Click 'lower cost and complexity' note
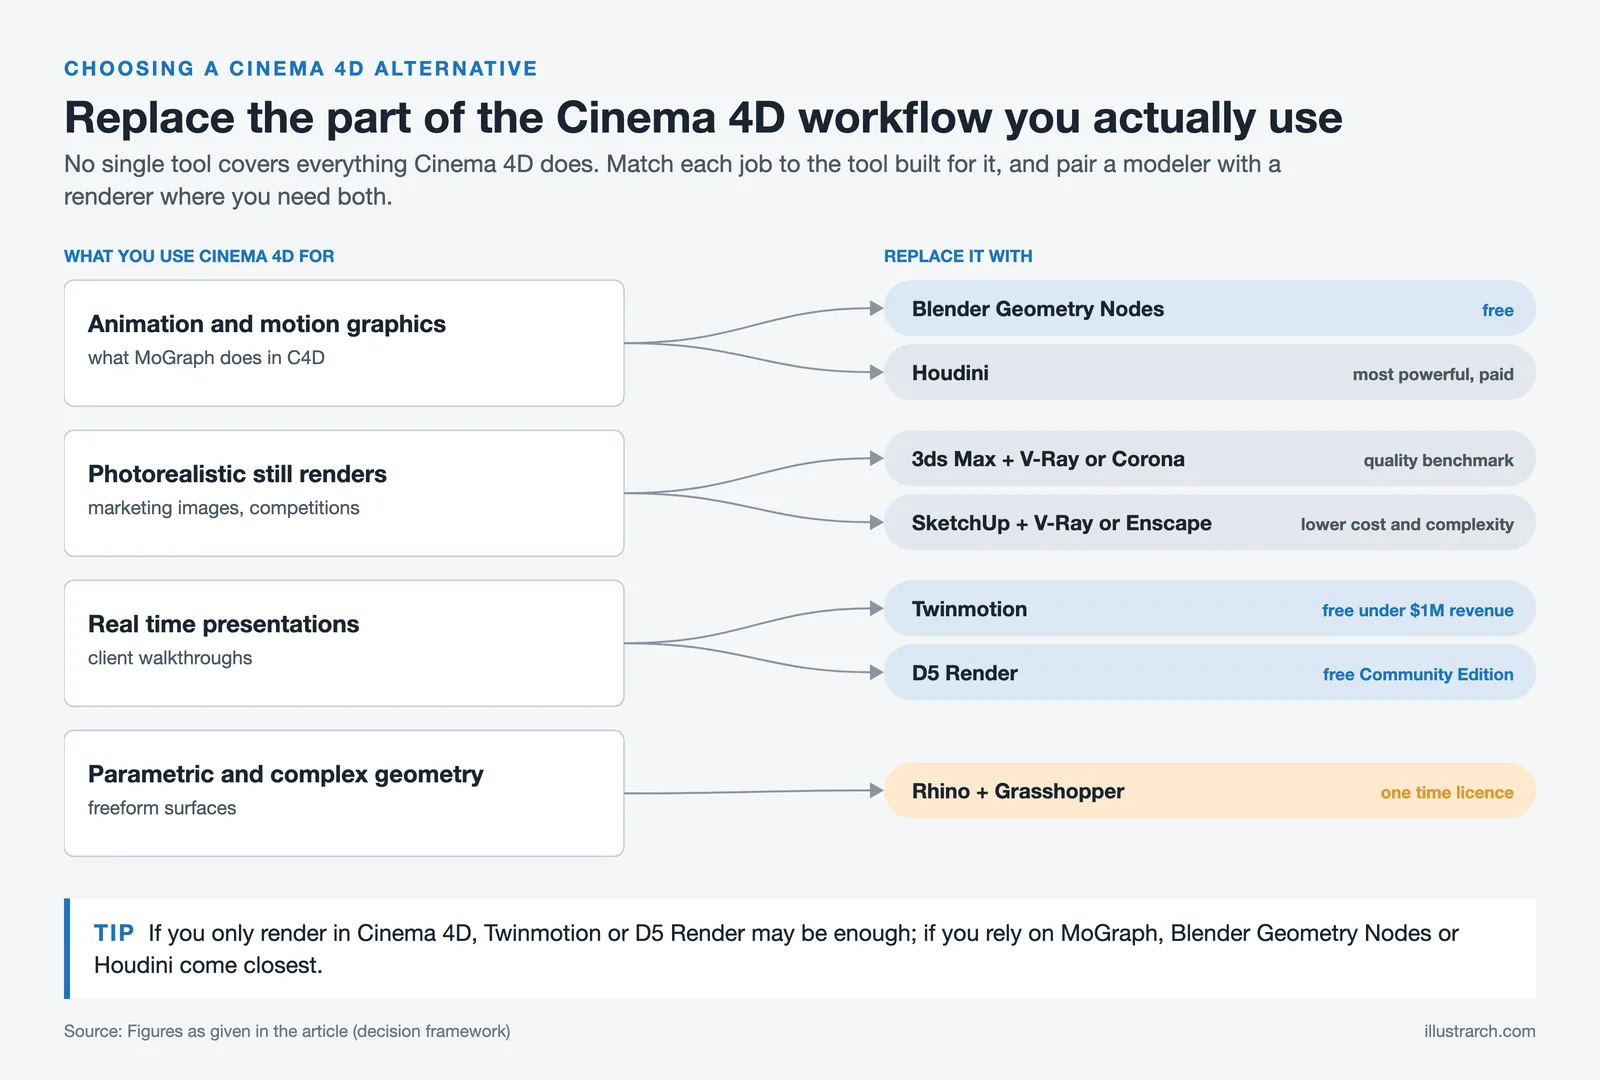1600x1080 pixels. coord(1407,524)
